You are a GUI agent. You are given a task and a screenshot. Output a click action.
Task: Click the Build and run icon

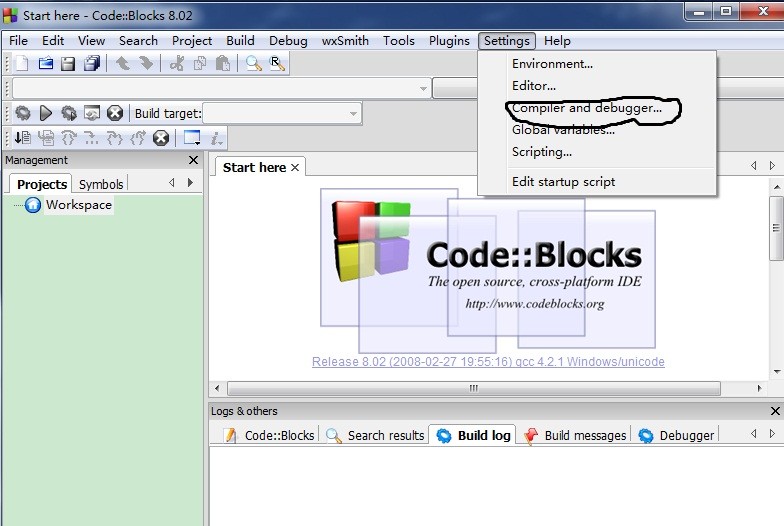coord(68,113)
